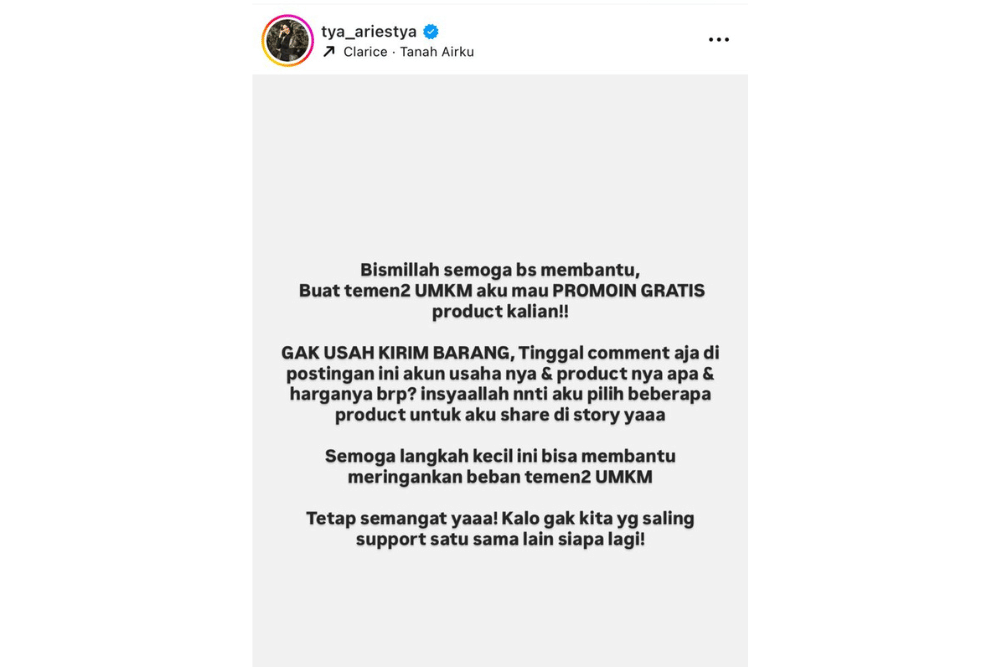Click the checkmark inside the verified badge
The image size is (1000, 667).
(x=430, y=31)
